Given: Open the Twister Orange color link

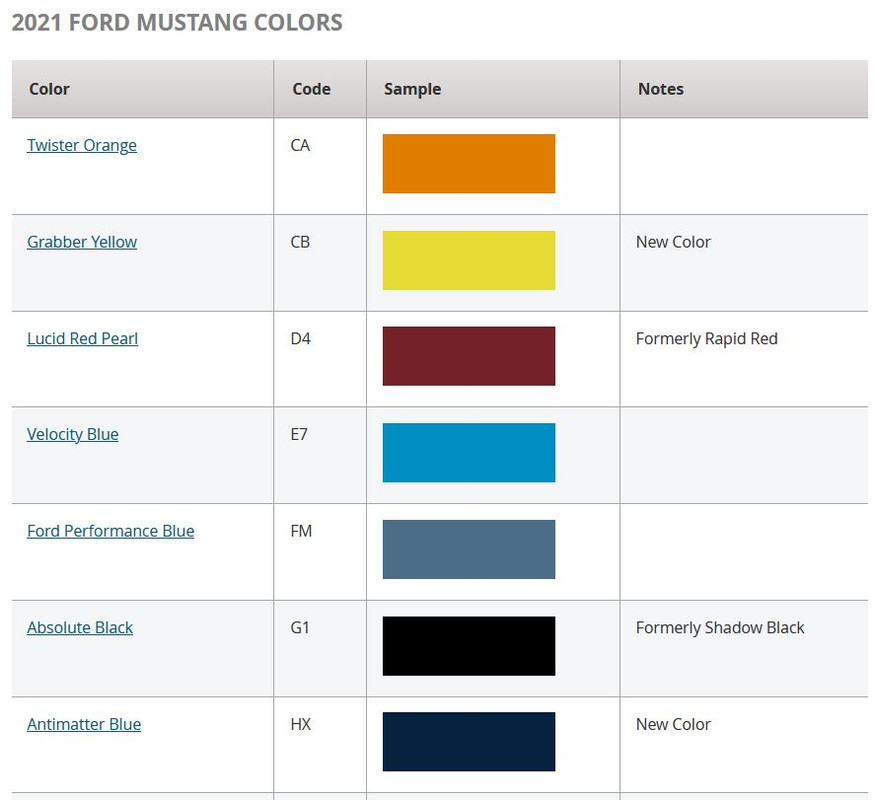Looking at the screenshot, I should pyautogui.click(x=82, y=145).
